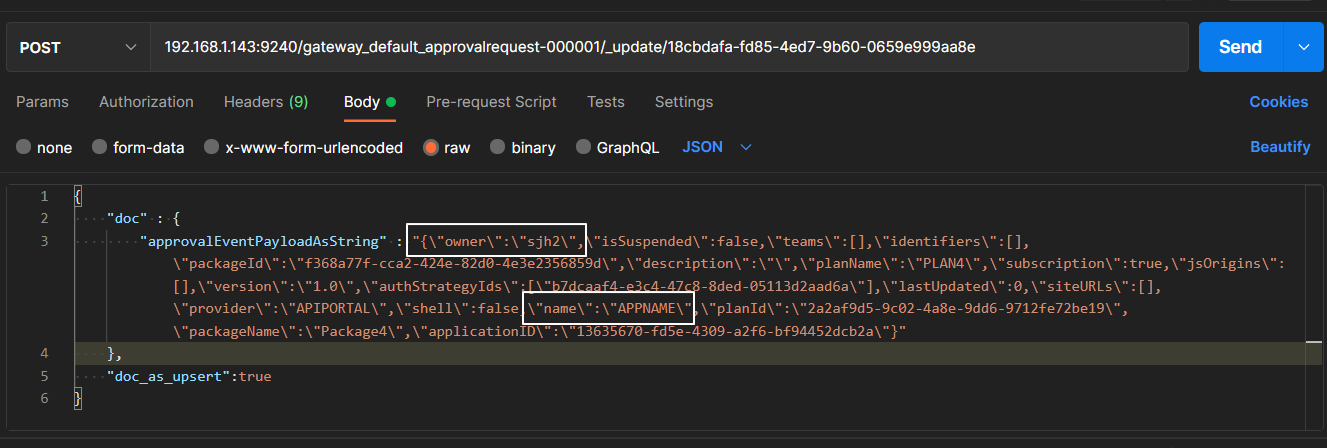Select x-www-form-urlencoded body type
The width and height of the screenshot is (1327, 448).
tap(212, 148)
